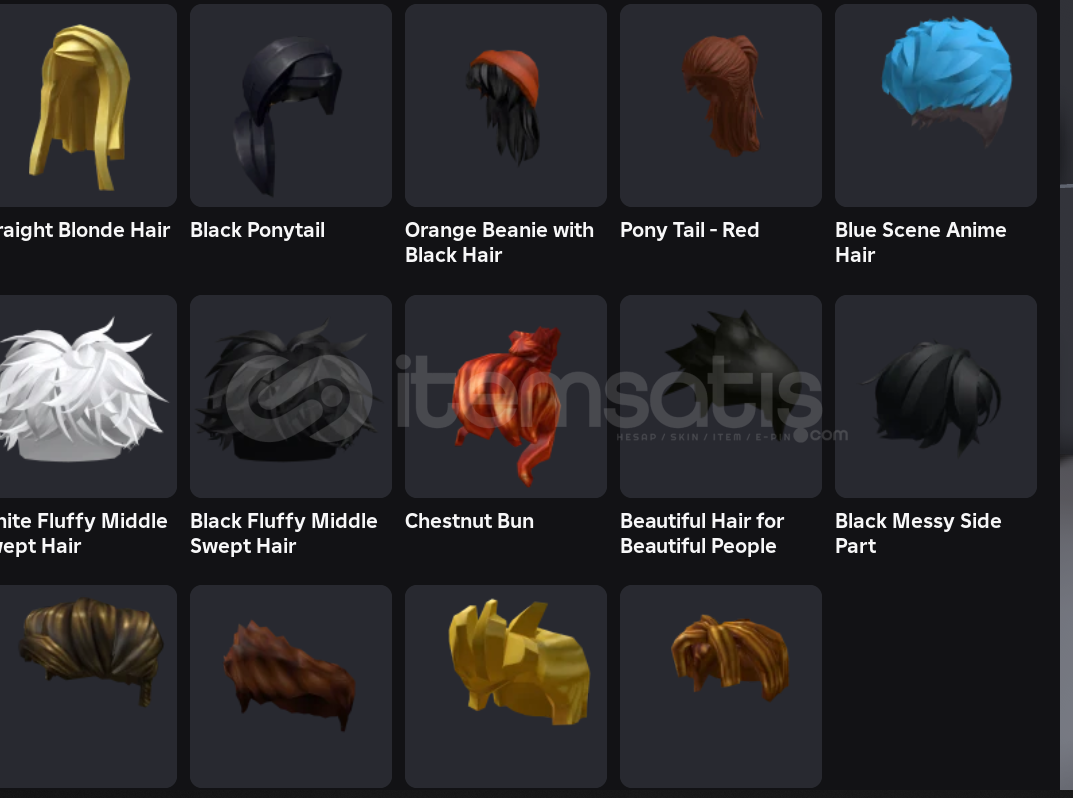Click the Pony Tail - Red thumbnail
This screenshot has height=798, width=1073.
point(721,105)
